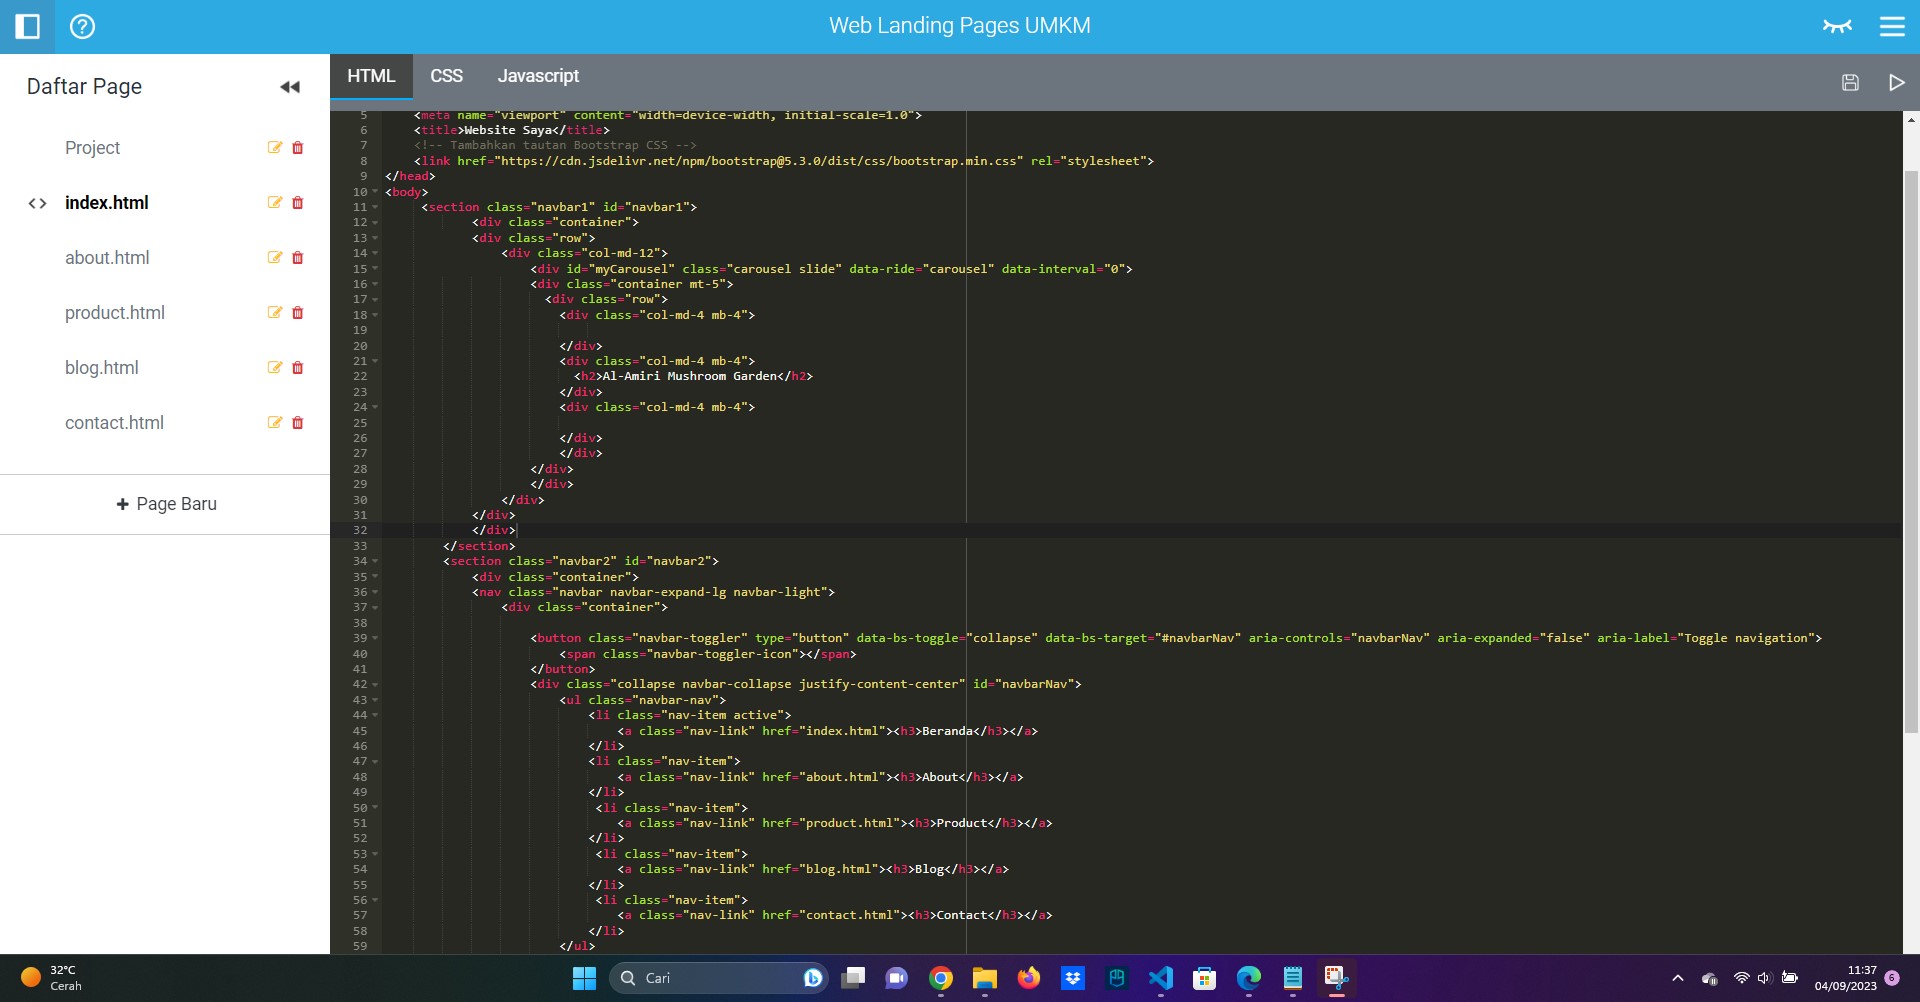This screenshot has width=1920, height=1002.
Task: Edit the Project entry name
Action: tap(275, 148)
